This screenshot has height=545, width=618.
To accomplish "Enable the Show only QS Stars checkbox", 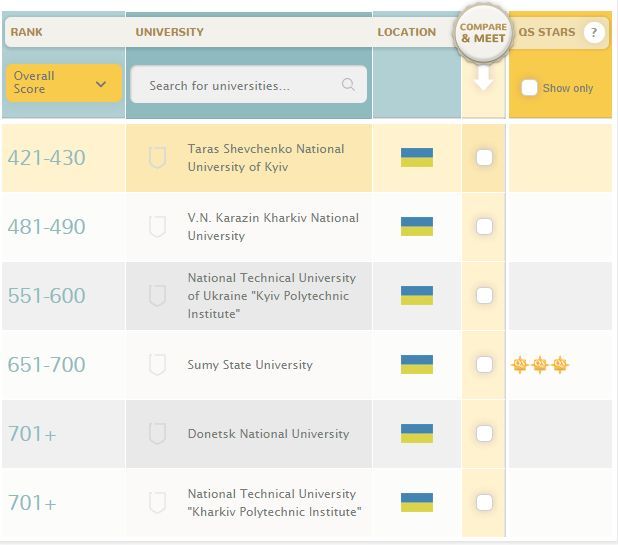I will (529, 87).
